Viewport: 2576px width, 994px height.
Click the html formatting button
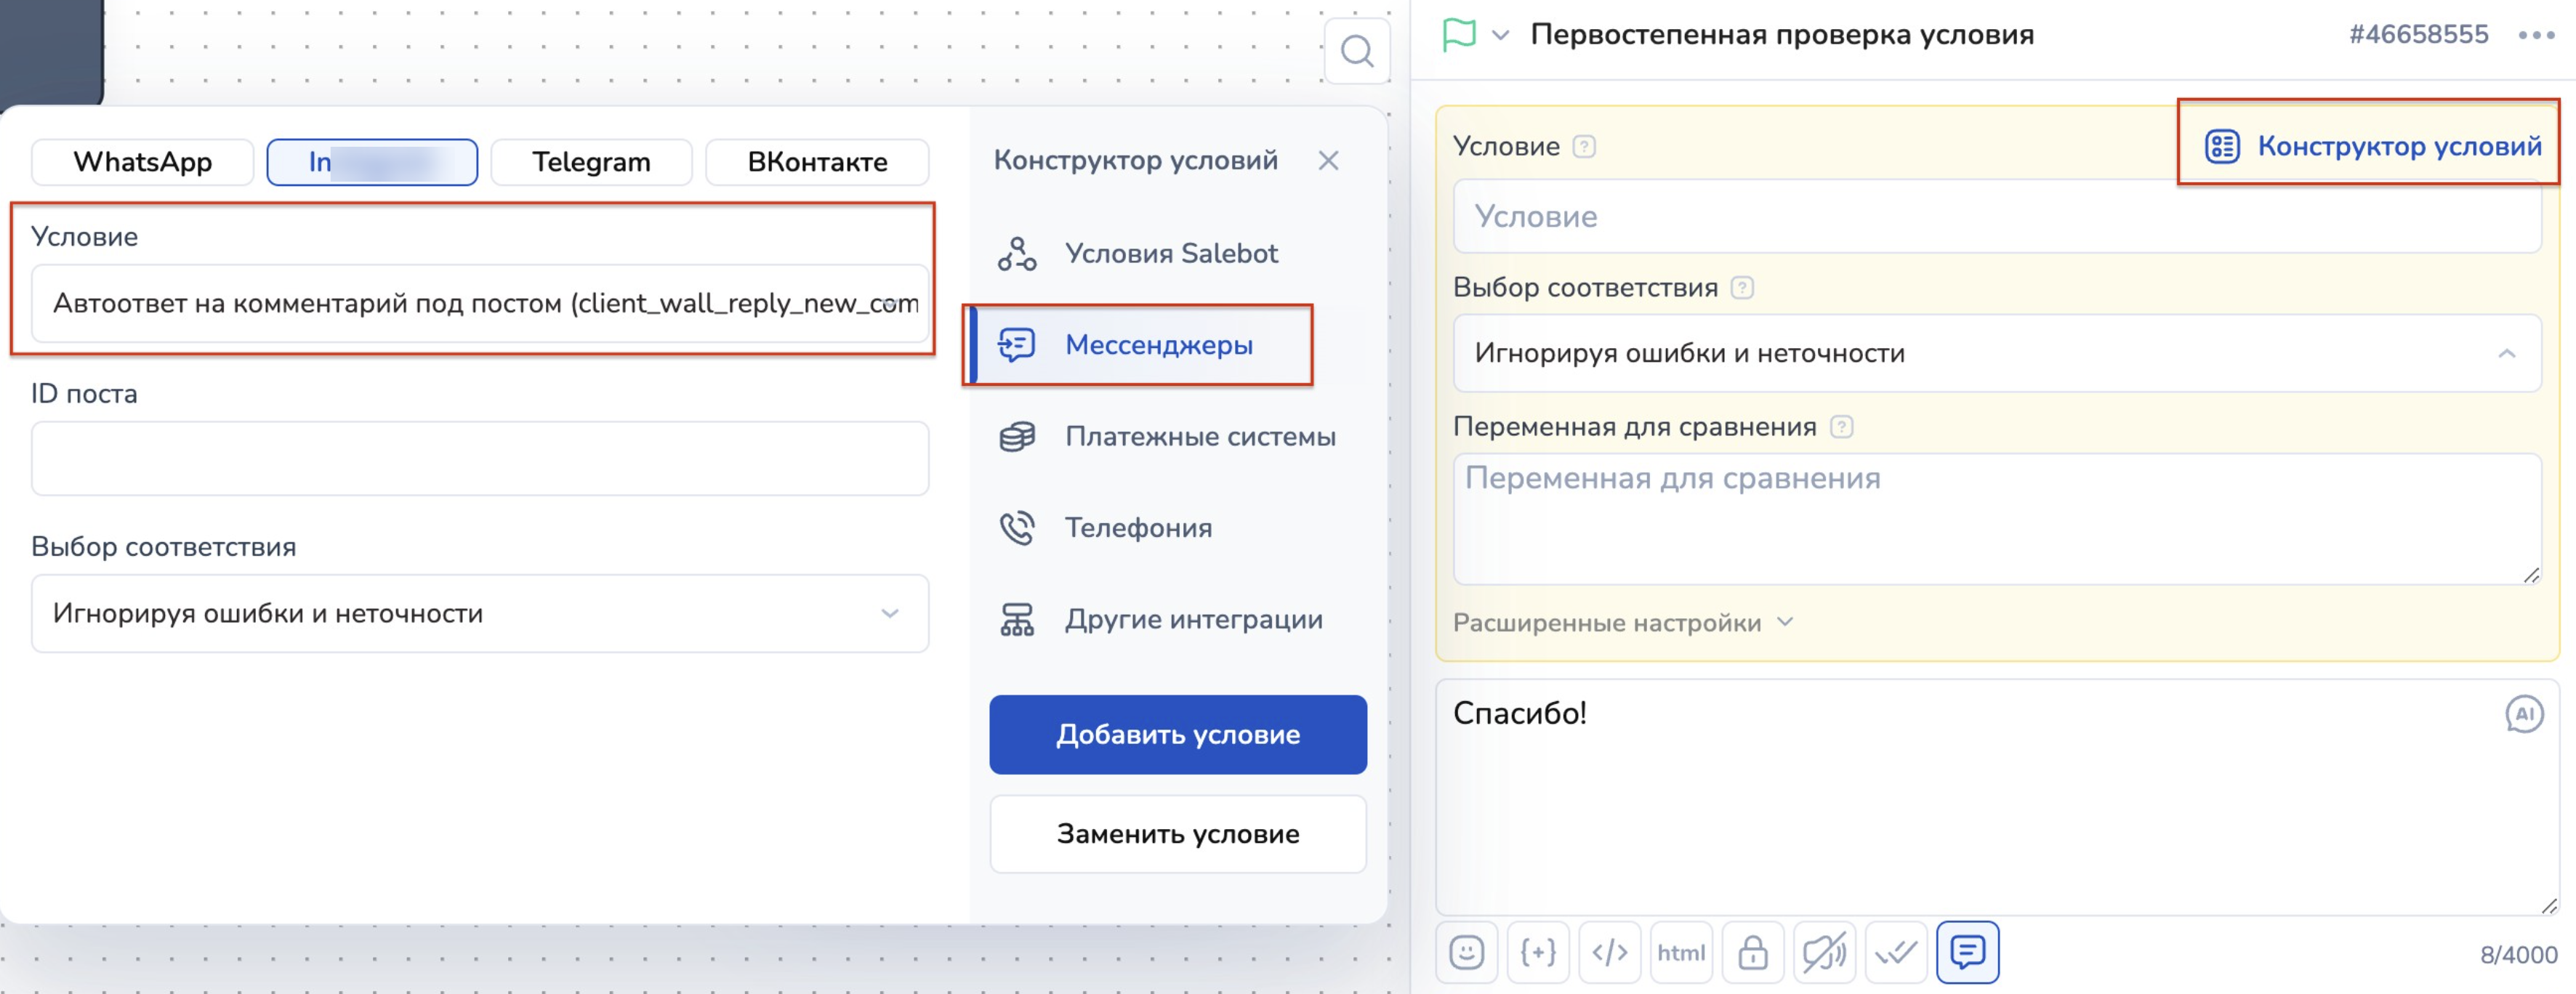1681,952
